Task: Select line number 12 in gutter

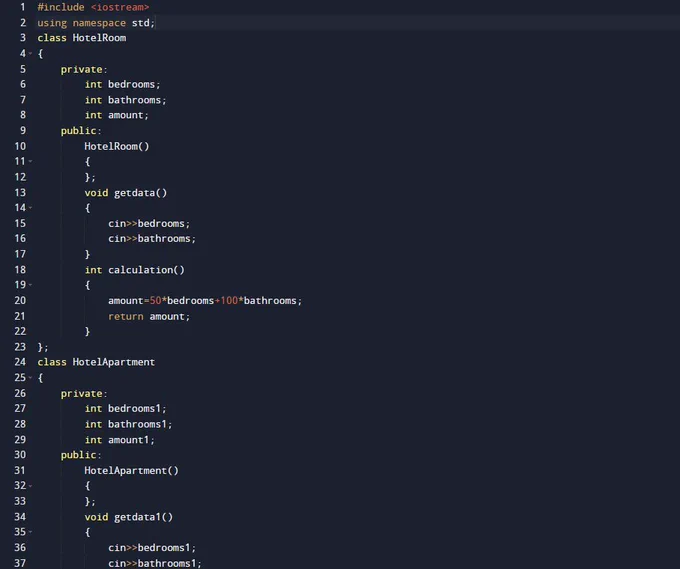Action: tap(20, 177)
